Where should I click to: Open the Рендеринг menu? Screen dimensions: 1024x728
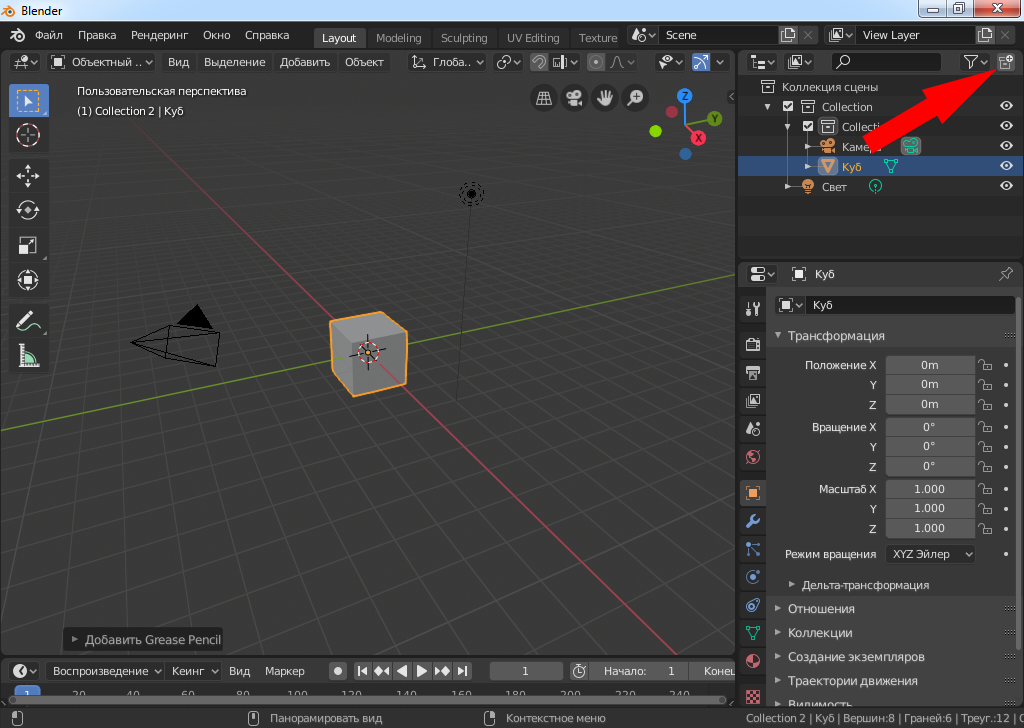point(159,35)
